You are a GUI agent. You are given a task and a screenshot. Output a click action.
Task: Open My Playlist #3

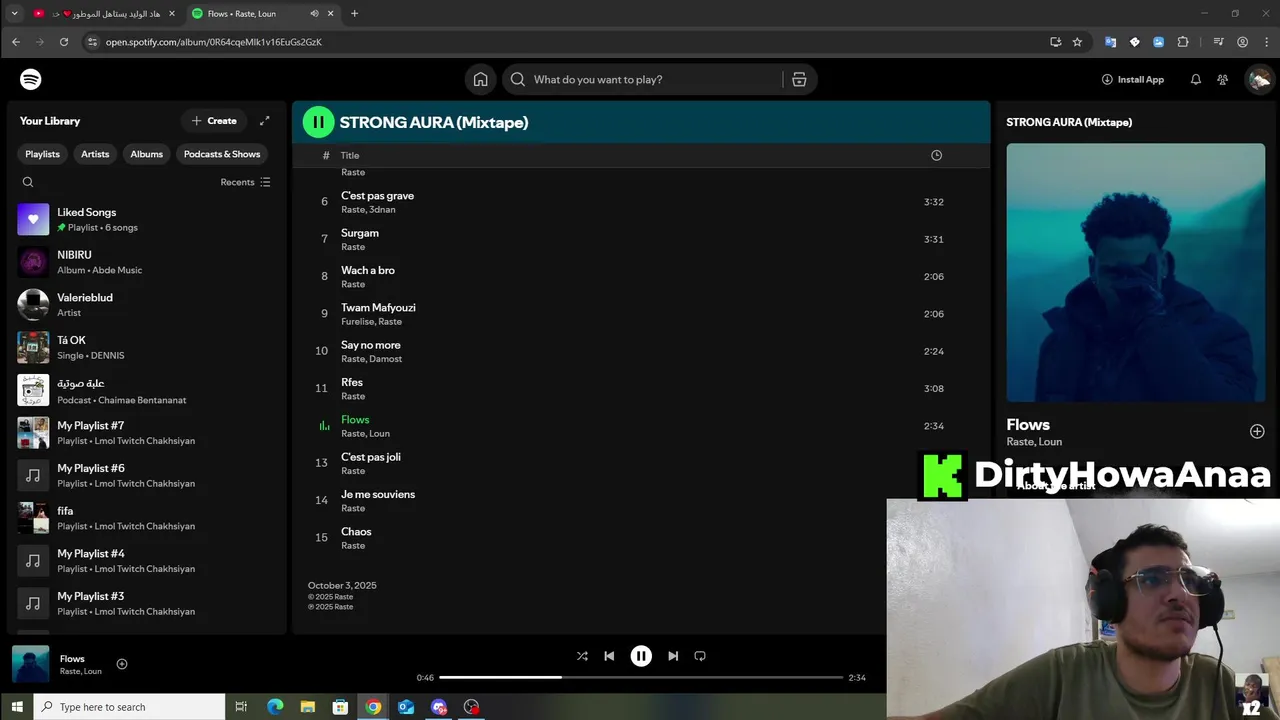click(145, 603)
